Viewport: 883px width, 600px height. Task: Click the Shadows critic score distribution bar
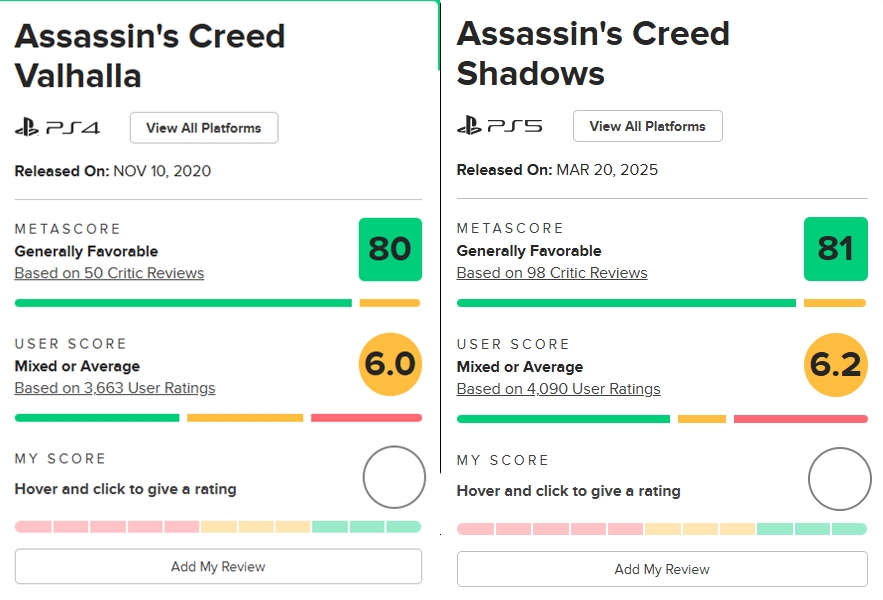pos(662,303)
